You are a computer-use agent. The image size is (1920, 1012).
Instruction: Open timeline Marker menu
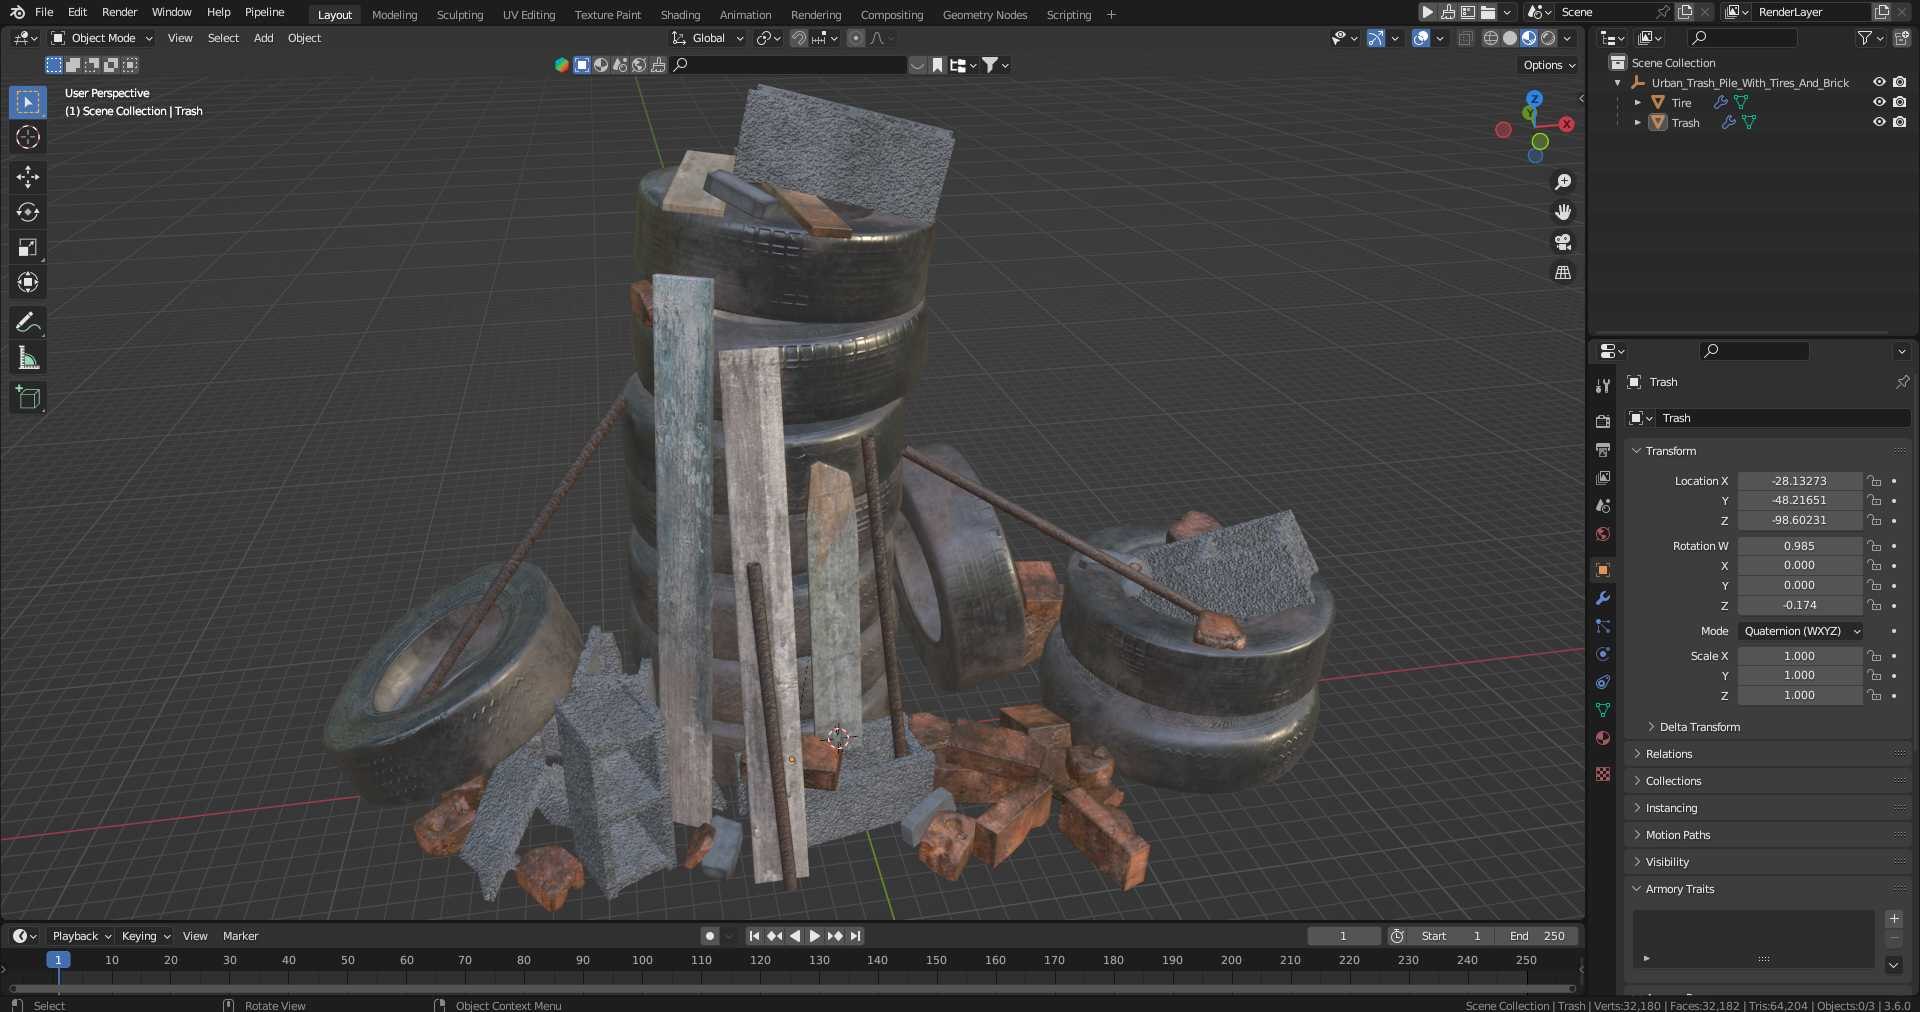[x=240, y=936]
